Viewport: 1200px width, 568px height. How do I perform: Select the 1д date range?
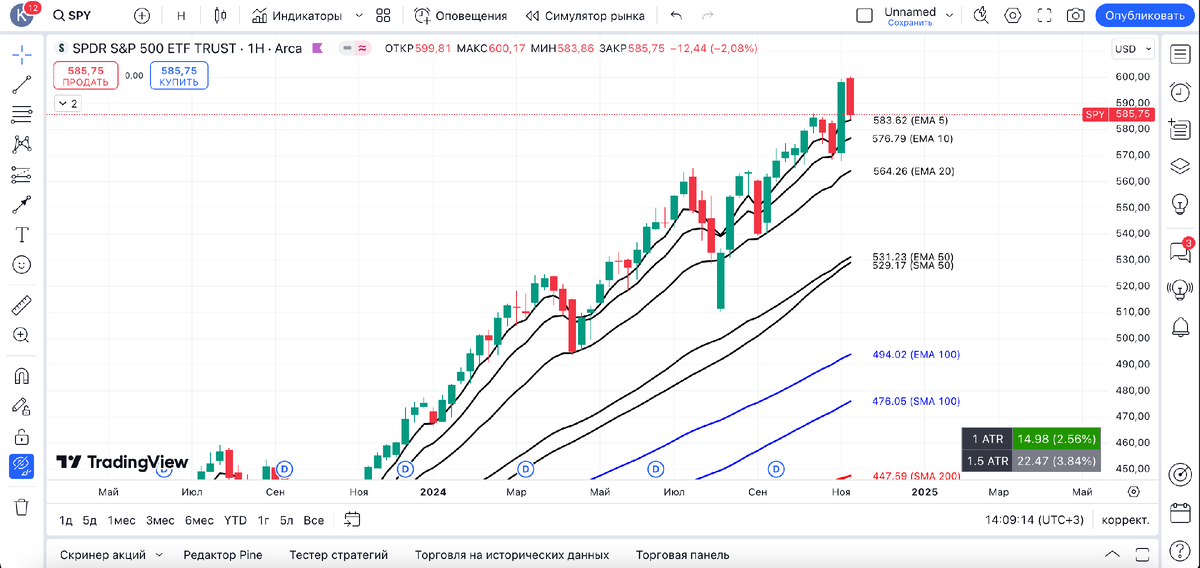pos(65,520)
